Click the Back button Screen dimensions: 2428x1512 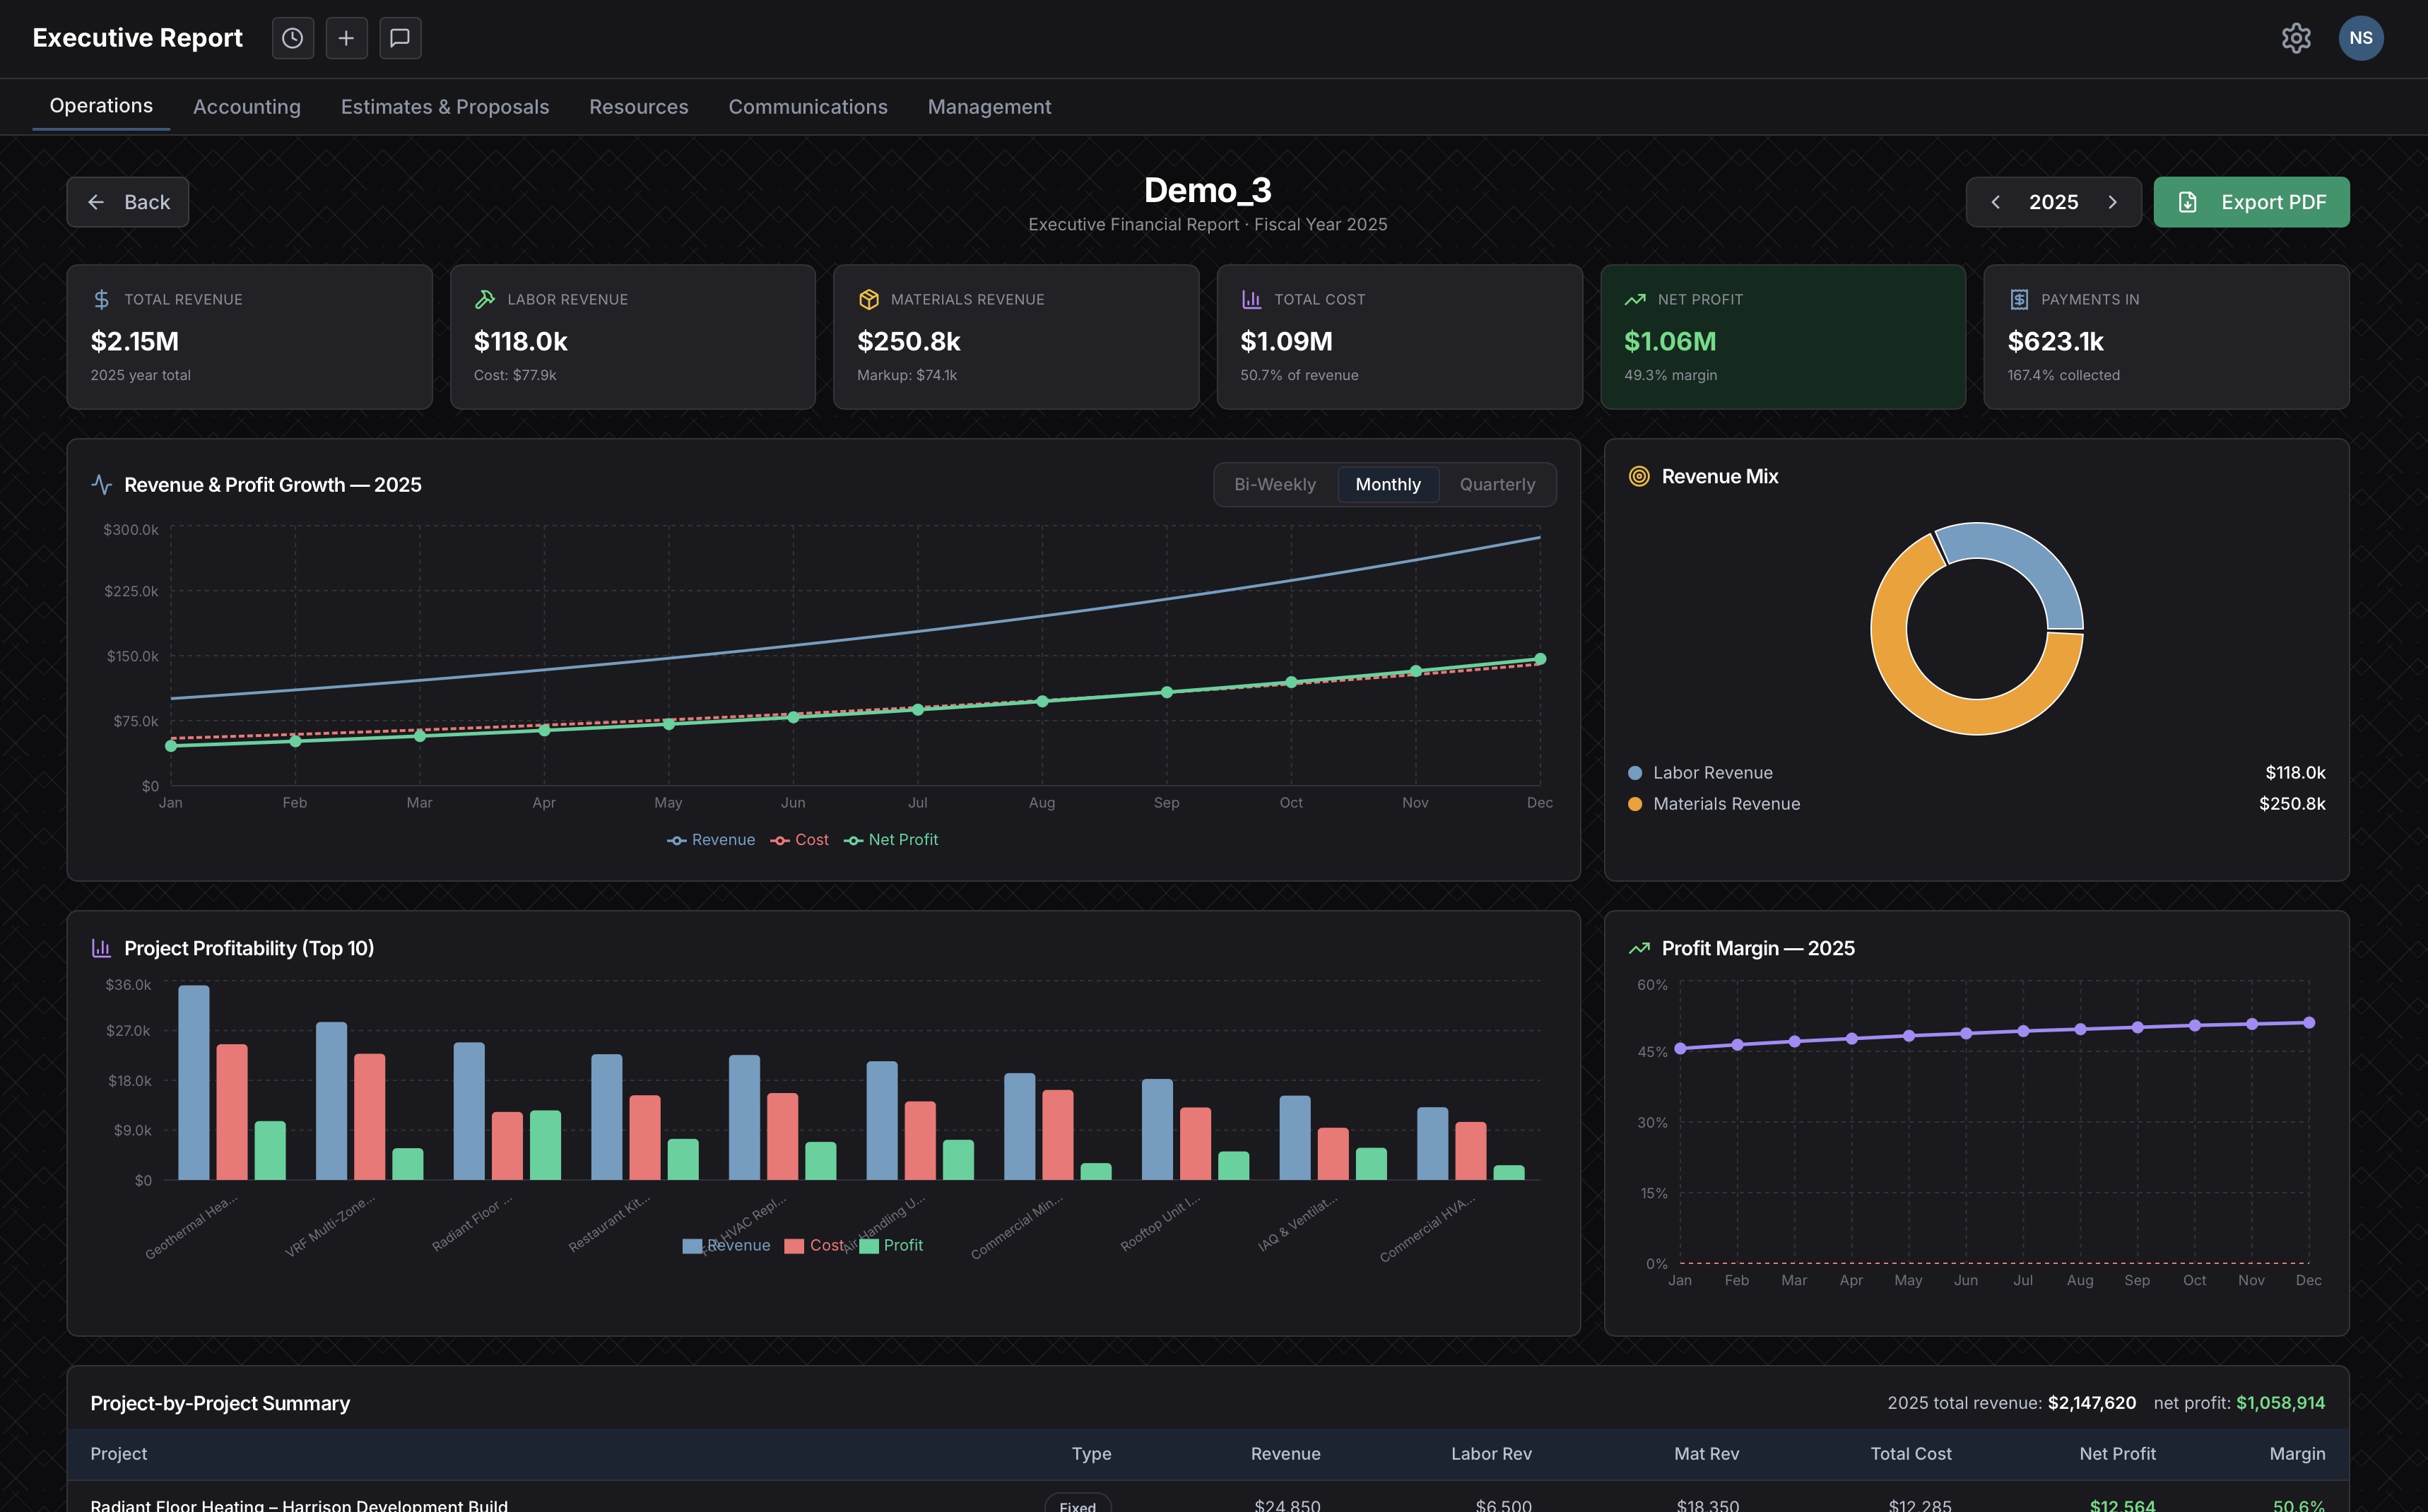tap(128, 202)
